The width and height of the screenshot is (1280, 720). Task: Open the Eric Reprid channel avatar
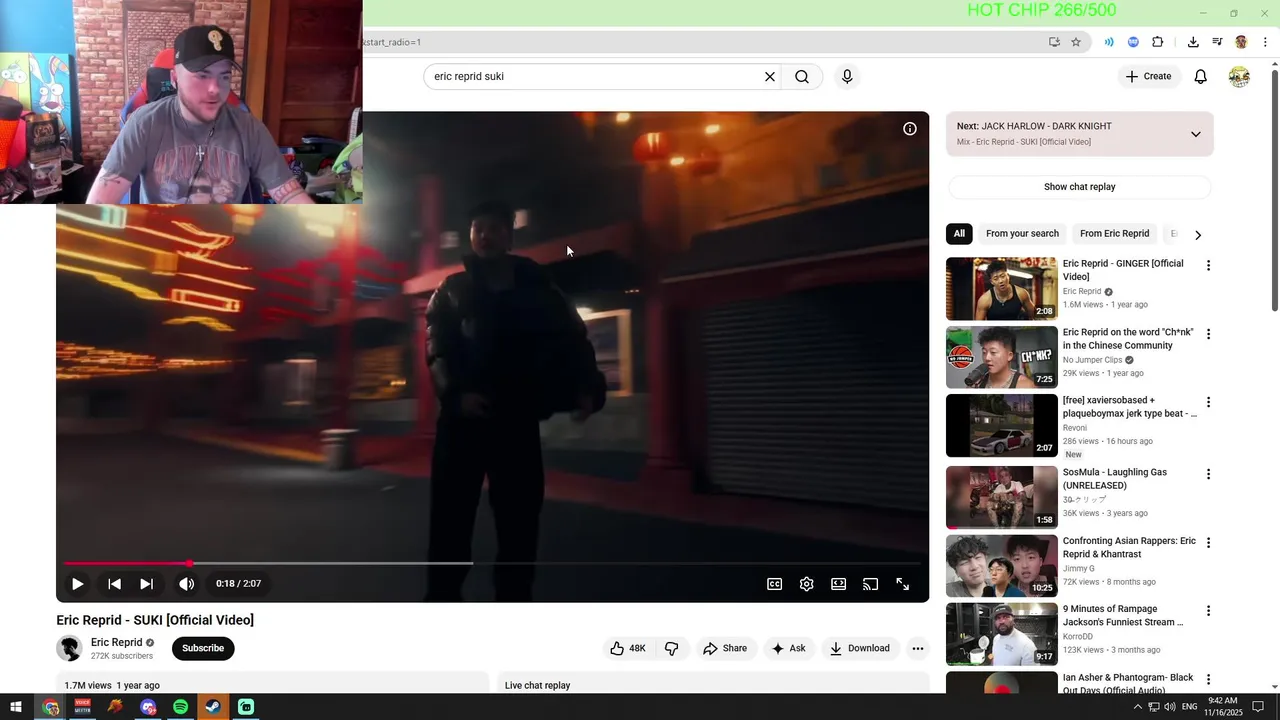click(x=69, y=649)
